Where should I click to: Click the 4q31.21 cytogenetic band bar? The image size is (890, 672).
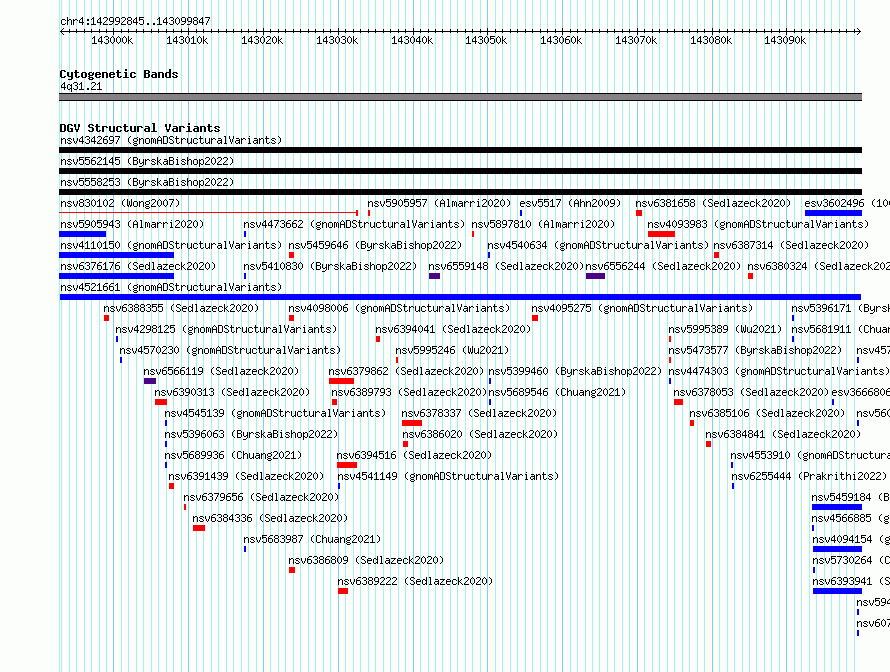pos(460,97)
